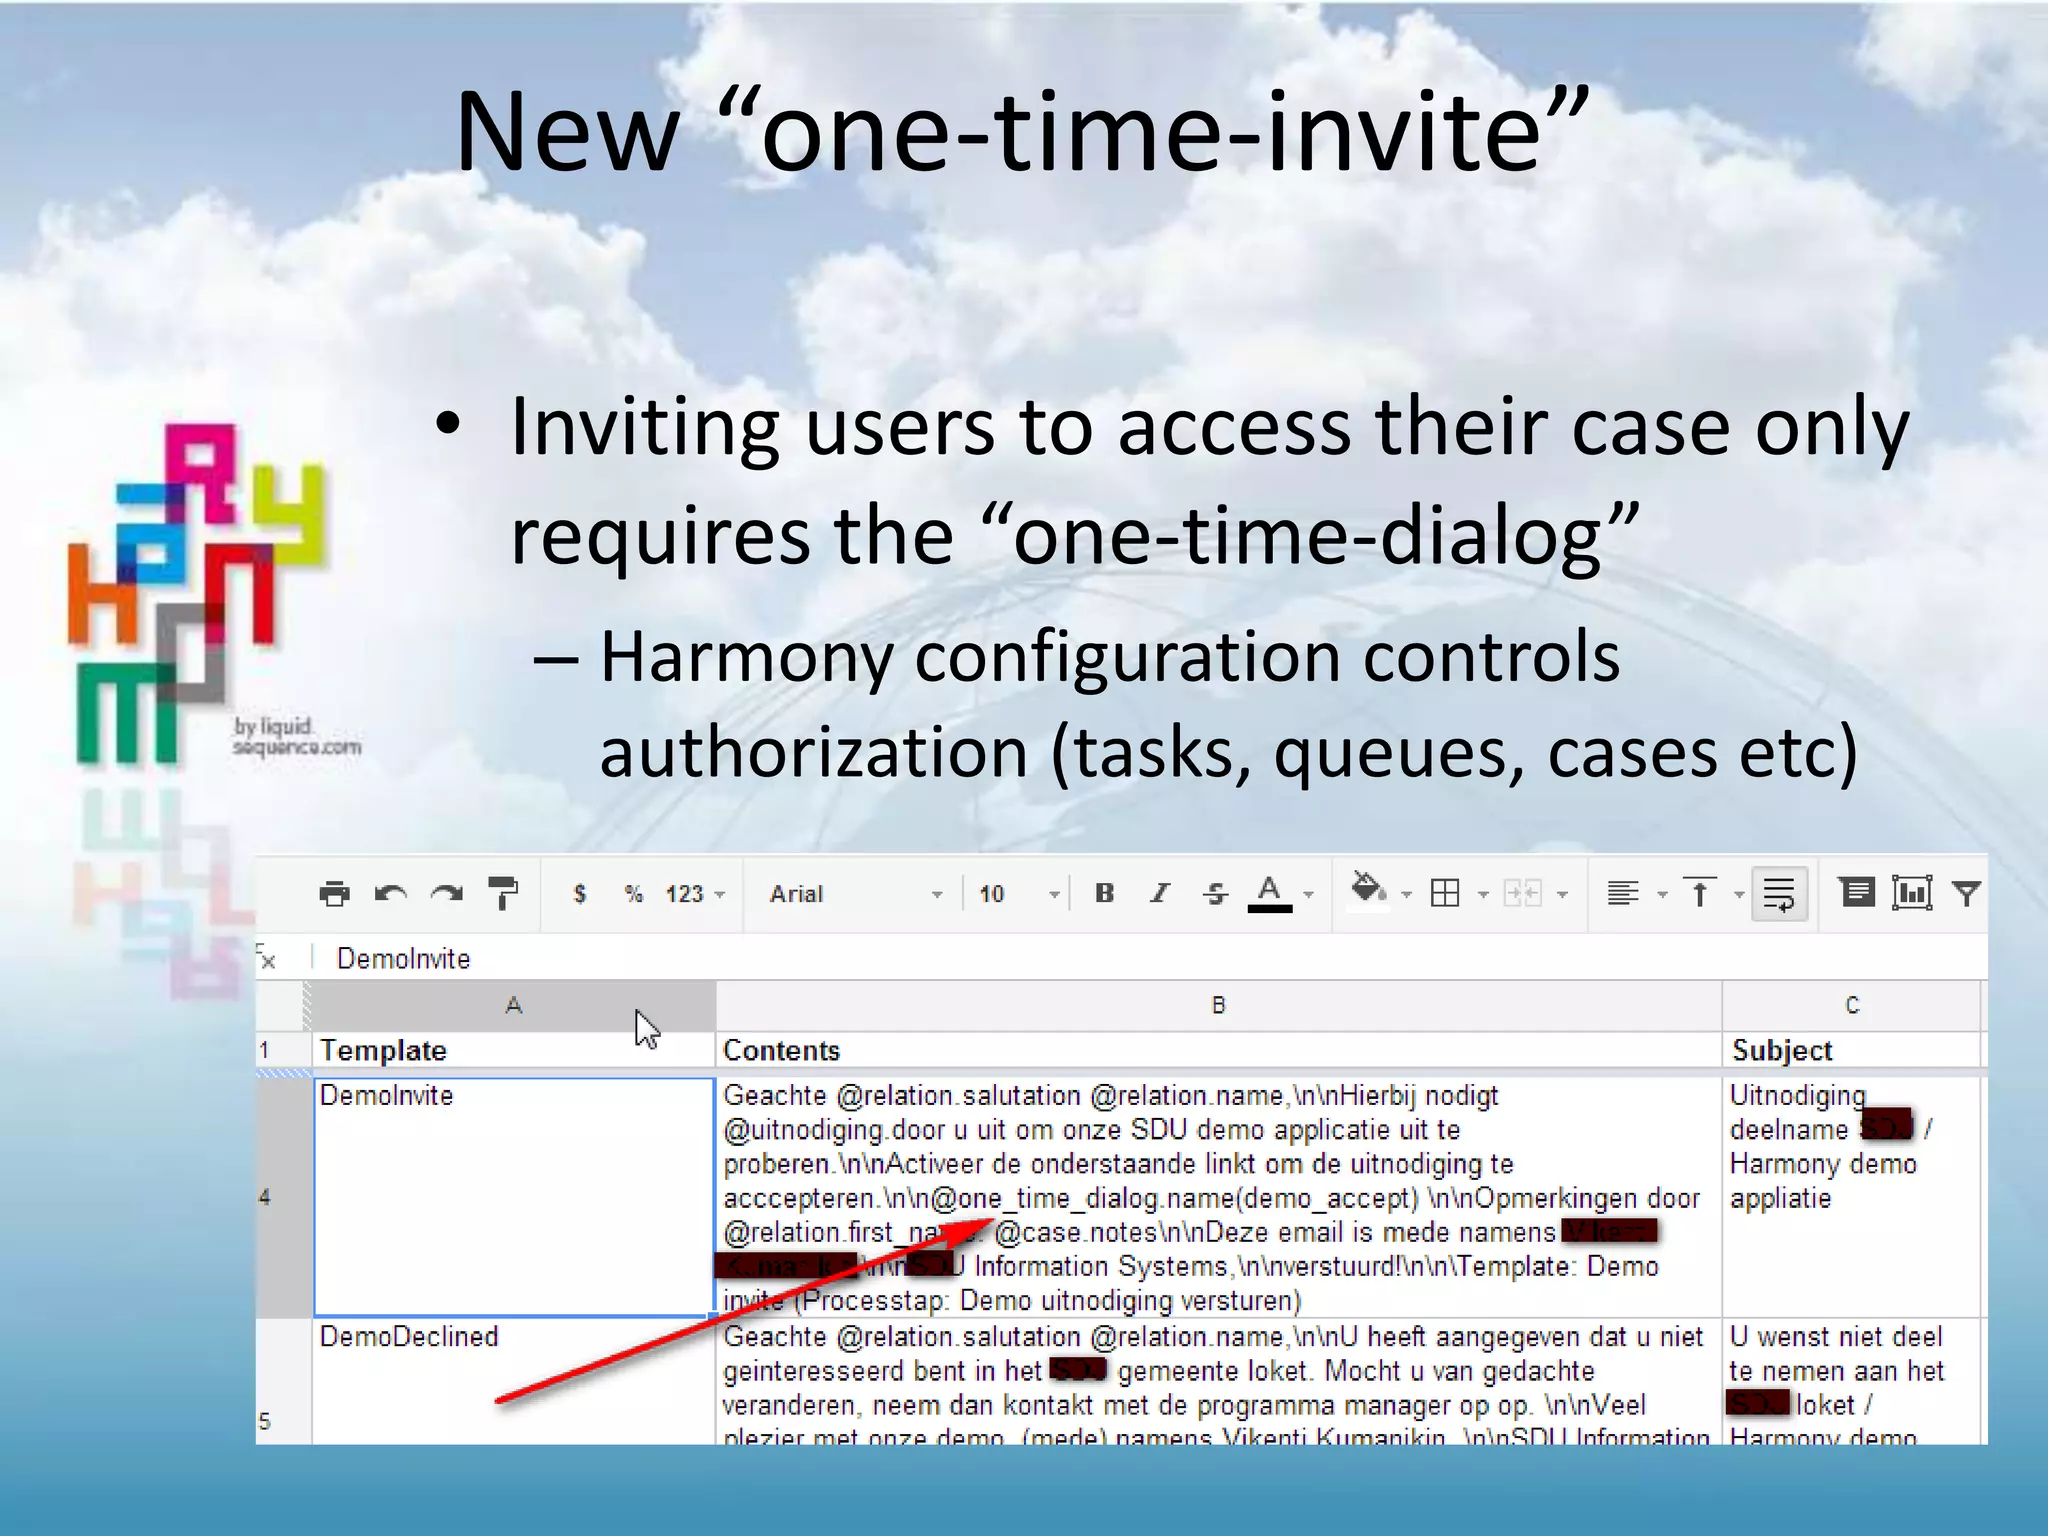The width and height of the screenshot is (2048, 1536).
Task: Select row 5 header
Action: (283, 1382)
